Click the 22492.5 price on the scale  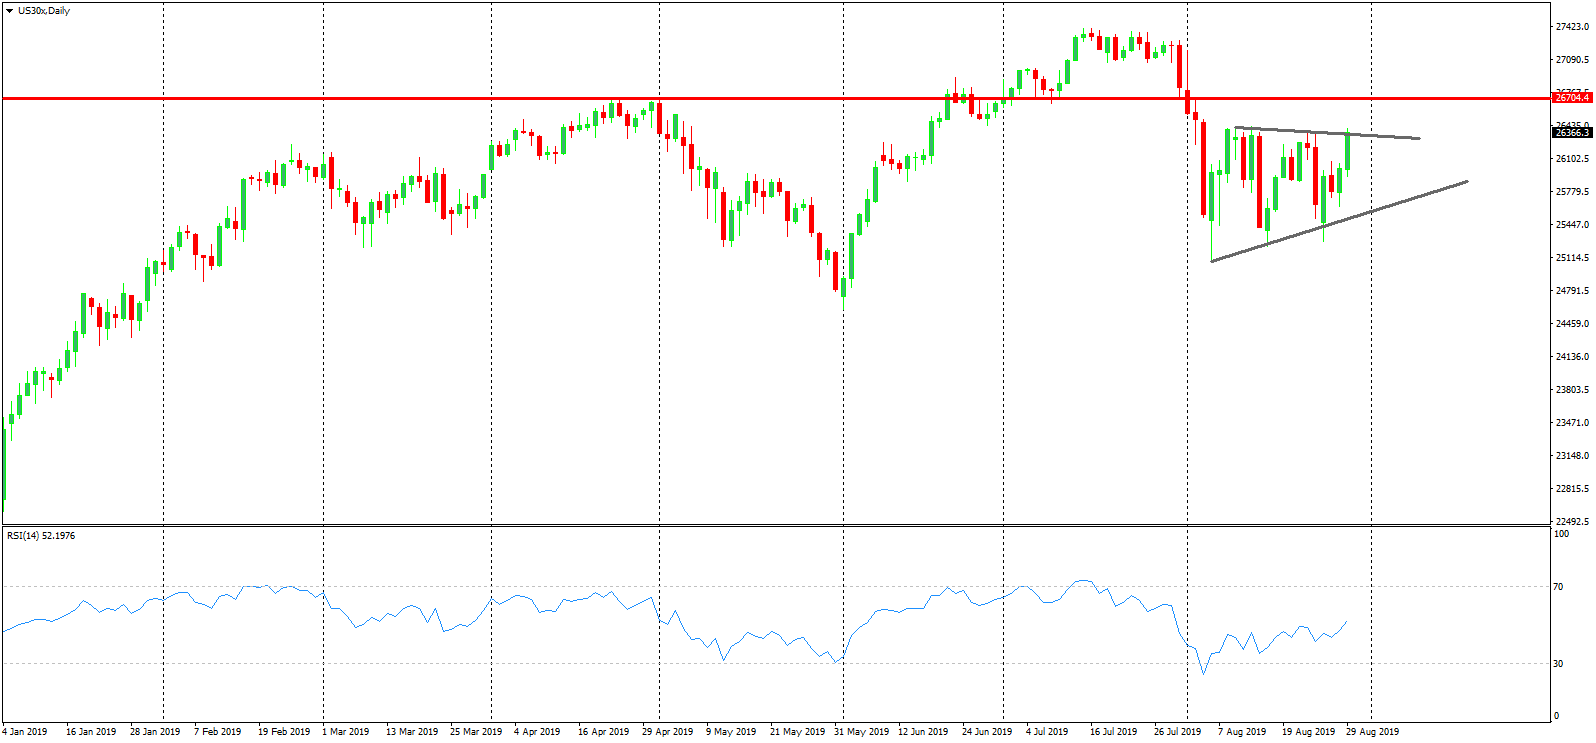[1572, 522]
